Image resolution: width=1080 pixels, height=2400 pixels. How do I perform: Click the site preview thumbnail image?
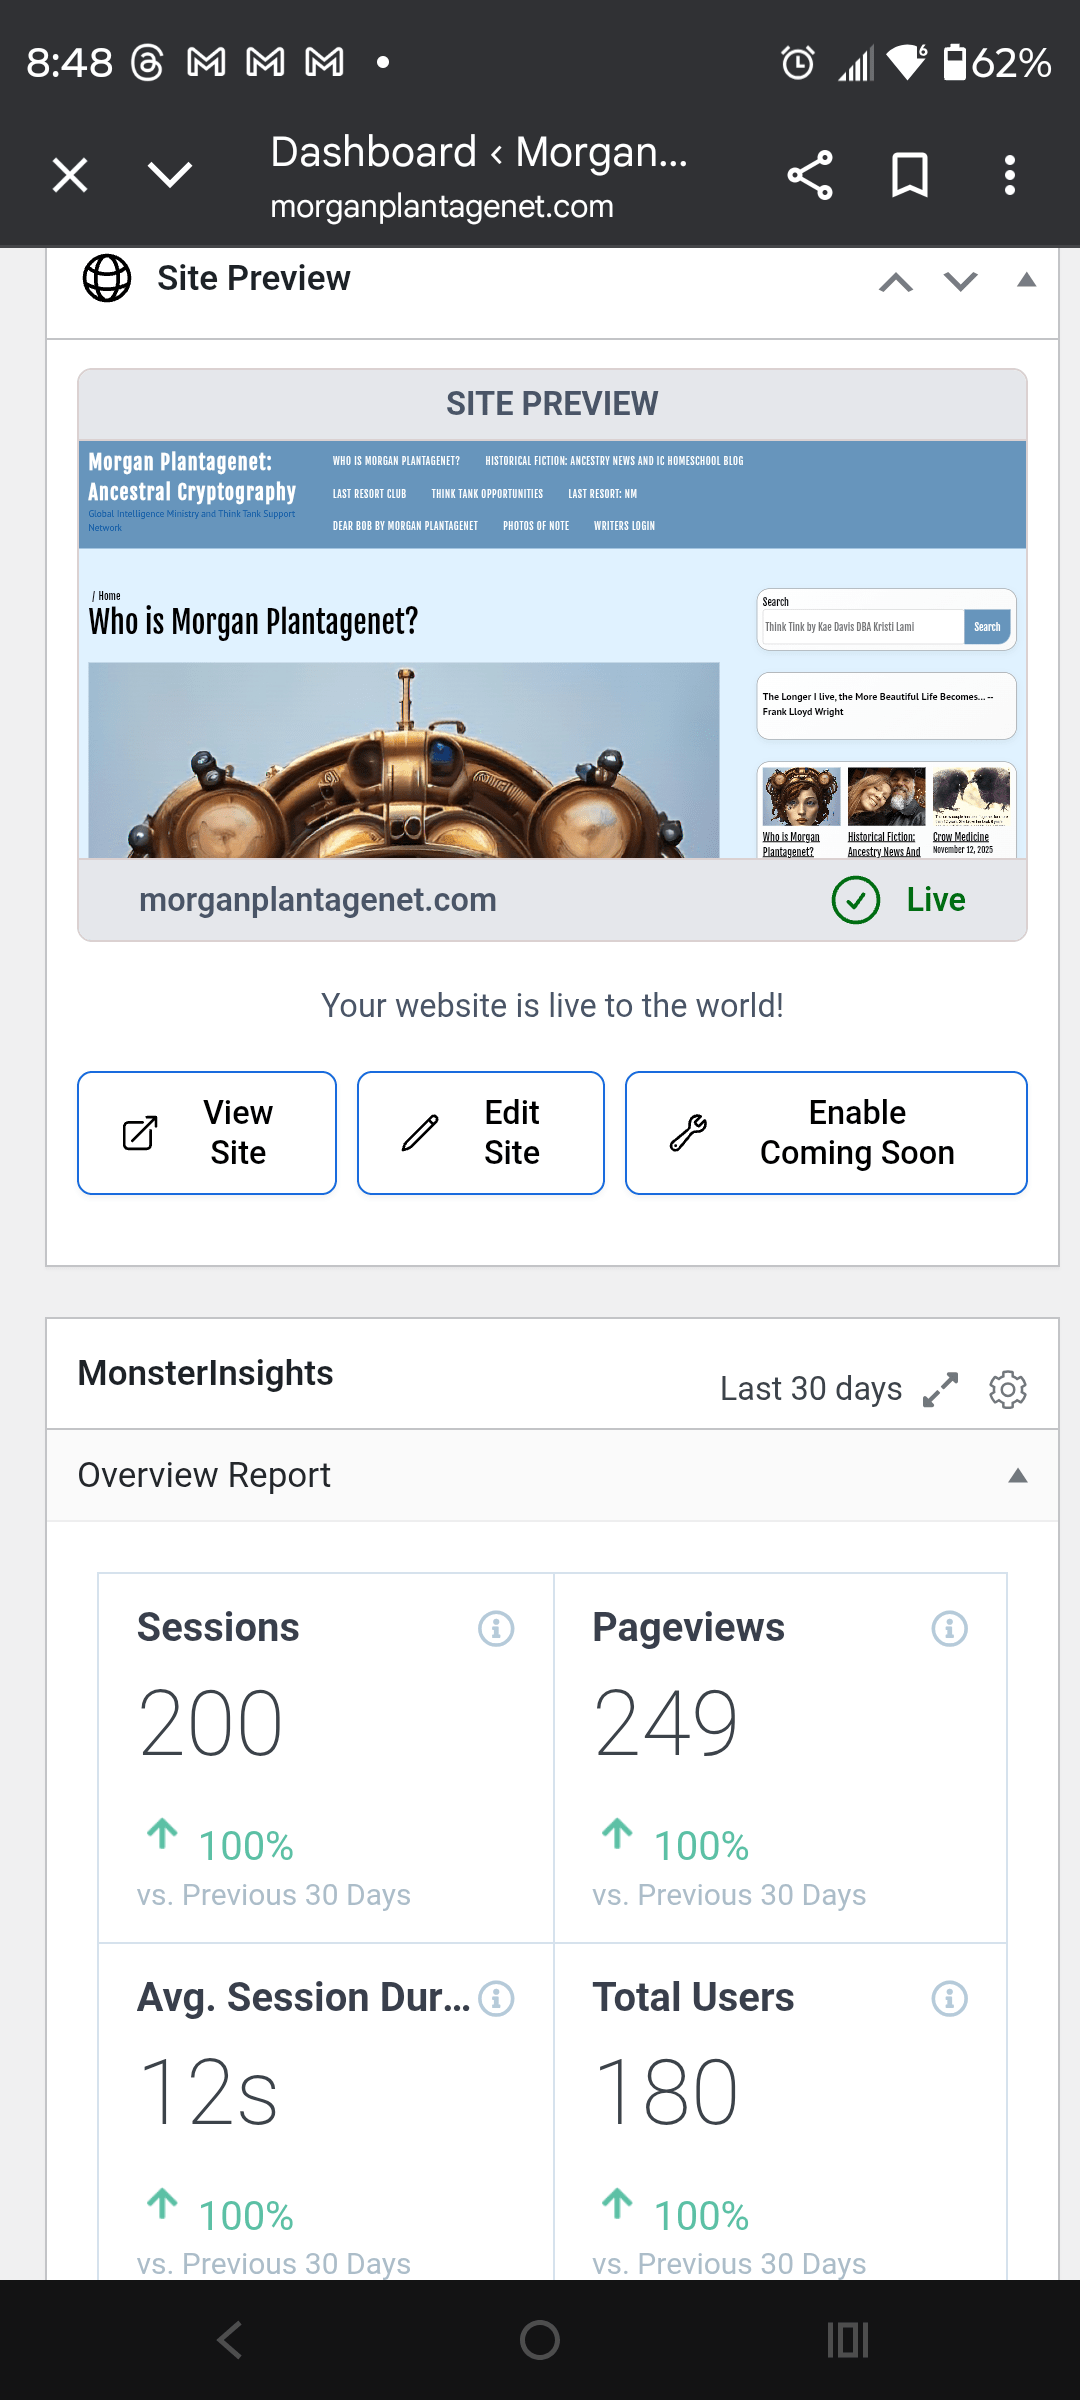click(x=552, y=650)
